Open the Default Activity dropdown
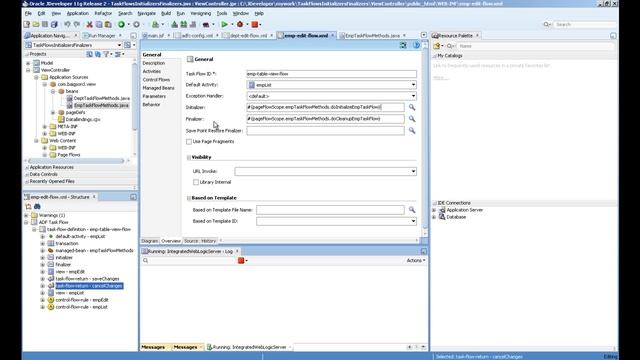The height and width of the screenshot is (360, 640). point(413,85)
